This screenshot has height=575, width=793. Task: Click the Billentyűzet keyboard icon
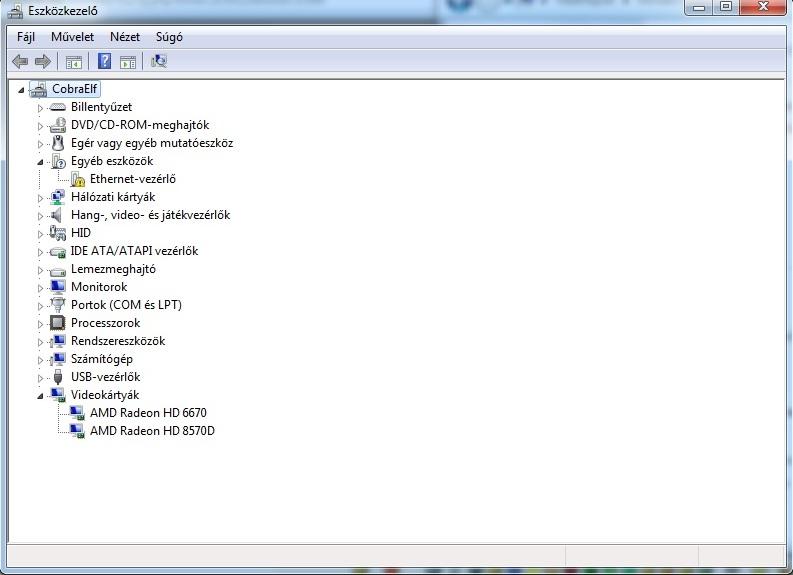click(x=58, y=107)
